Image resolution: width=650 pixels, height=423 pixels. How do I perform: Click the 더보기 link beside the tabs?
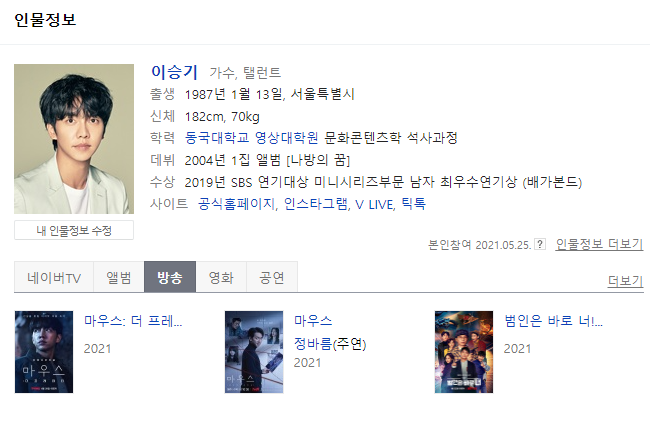pos(625,281)
